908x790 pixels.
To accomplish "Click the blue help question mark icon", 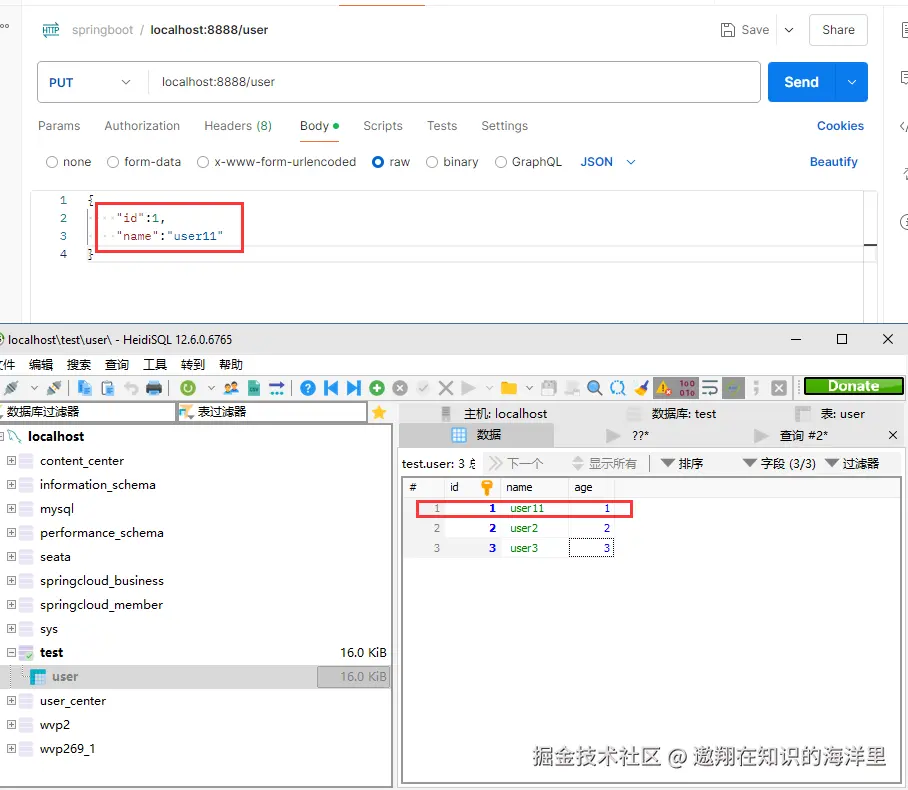I will 308,388.
